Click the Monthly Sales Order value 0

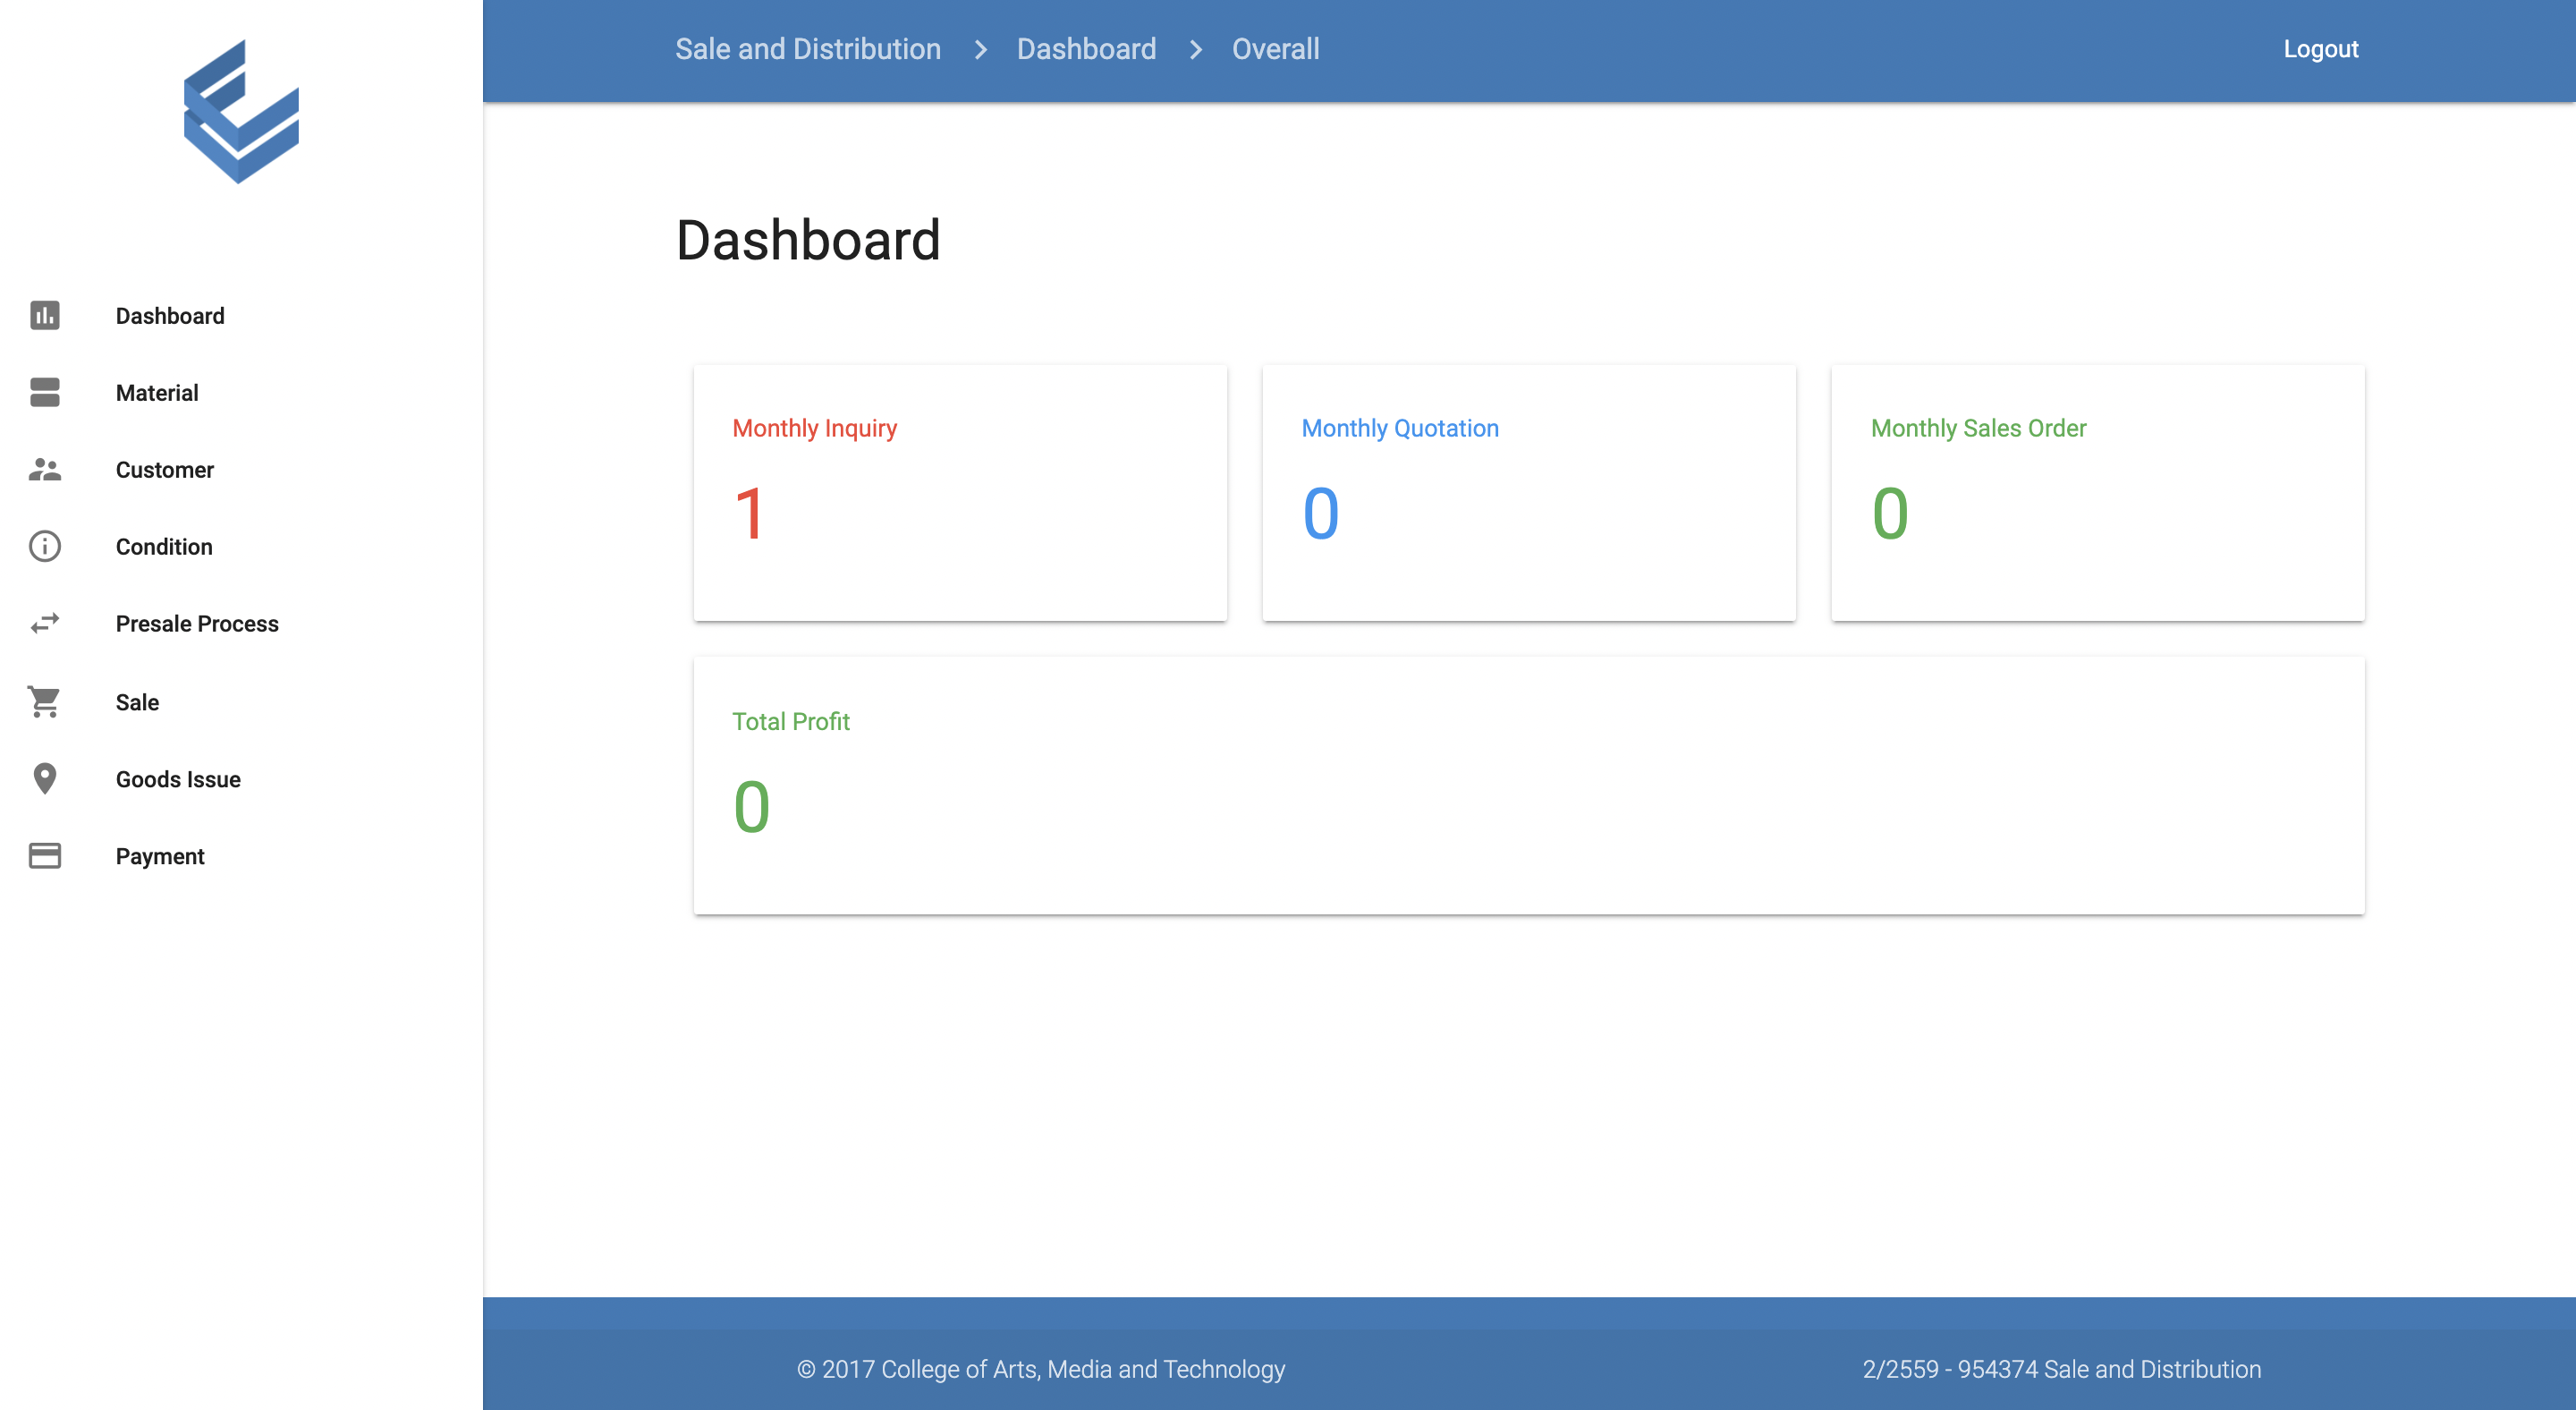(x=1890, y=514)
